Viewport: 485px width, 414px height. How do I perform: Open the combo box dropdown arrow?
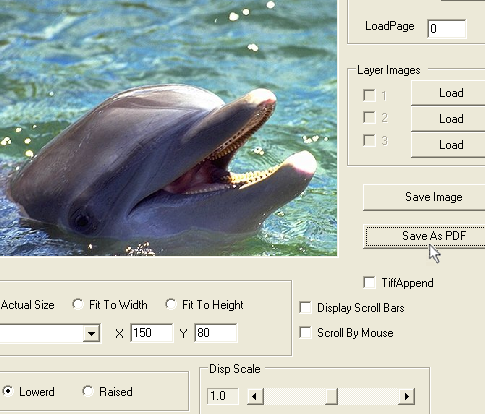pos(91,333)
